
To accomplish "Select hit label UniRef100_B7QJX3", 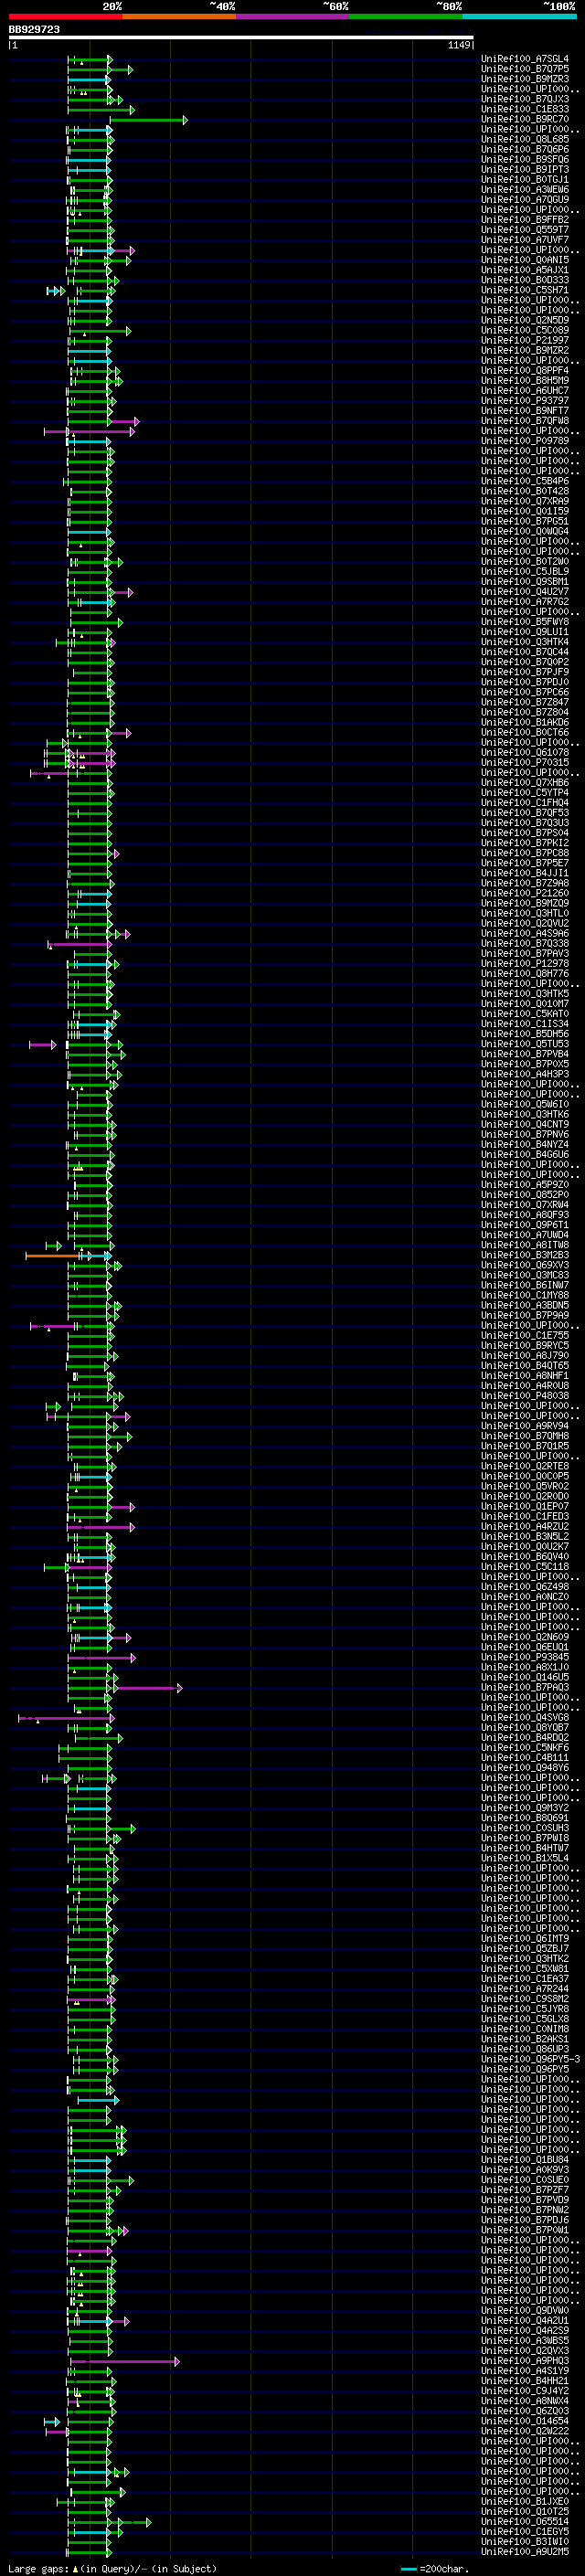I will (x=525, y=99).
